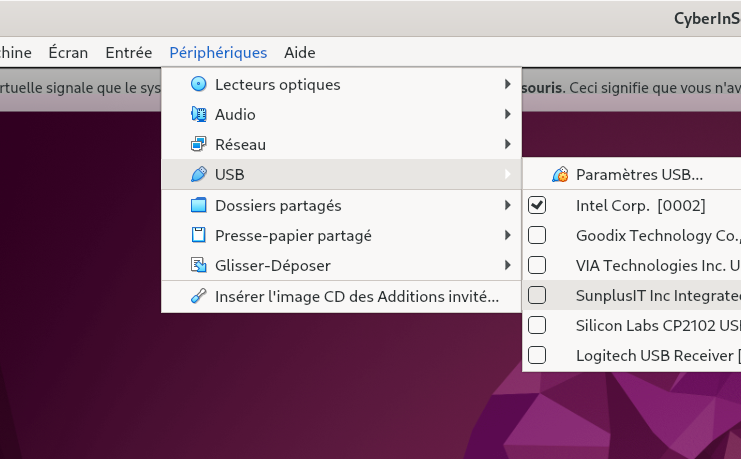
Task: Uncheck the Intel Corp. [0002] device
Action: pyautogui.click(x=537, y=206)
